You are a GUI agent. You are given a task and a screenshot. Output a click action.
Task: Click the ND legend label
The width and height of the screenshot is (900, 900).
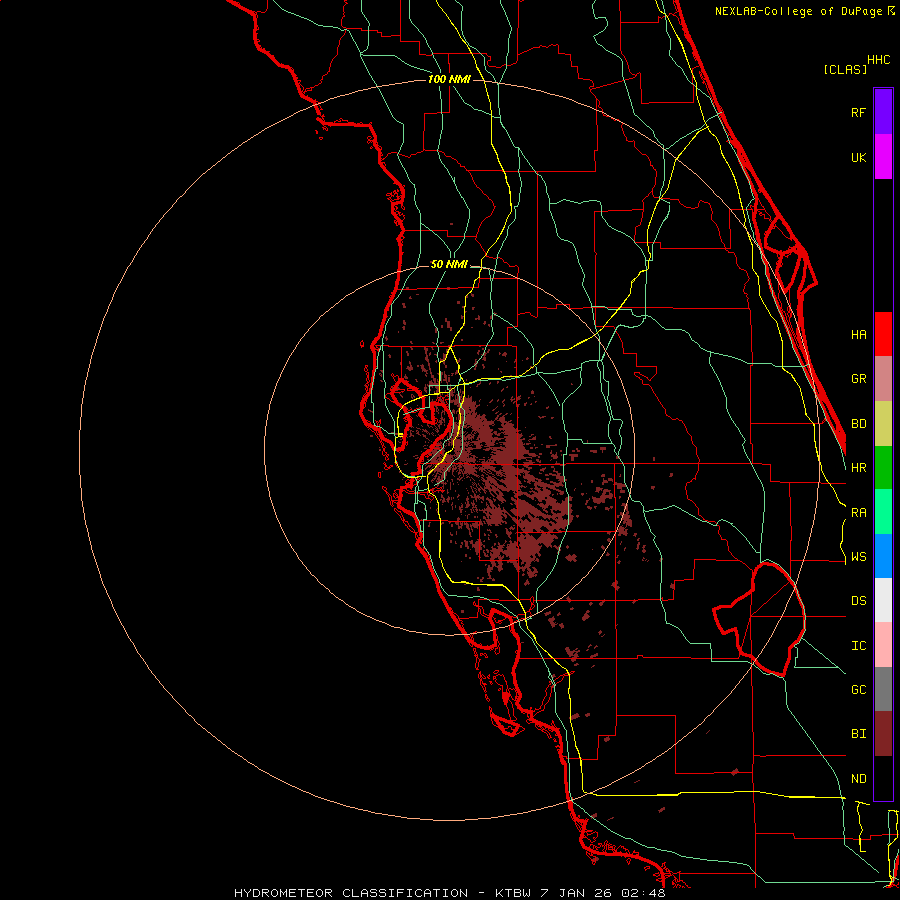(x=859, y=778)
